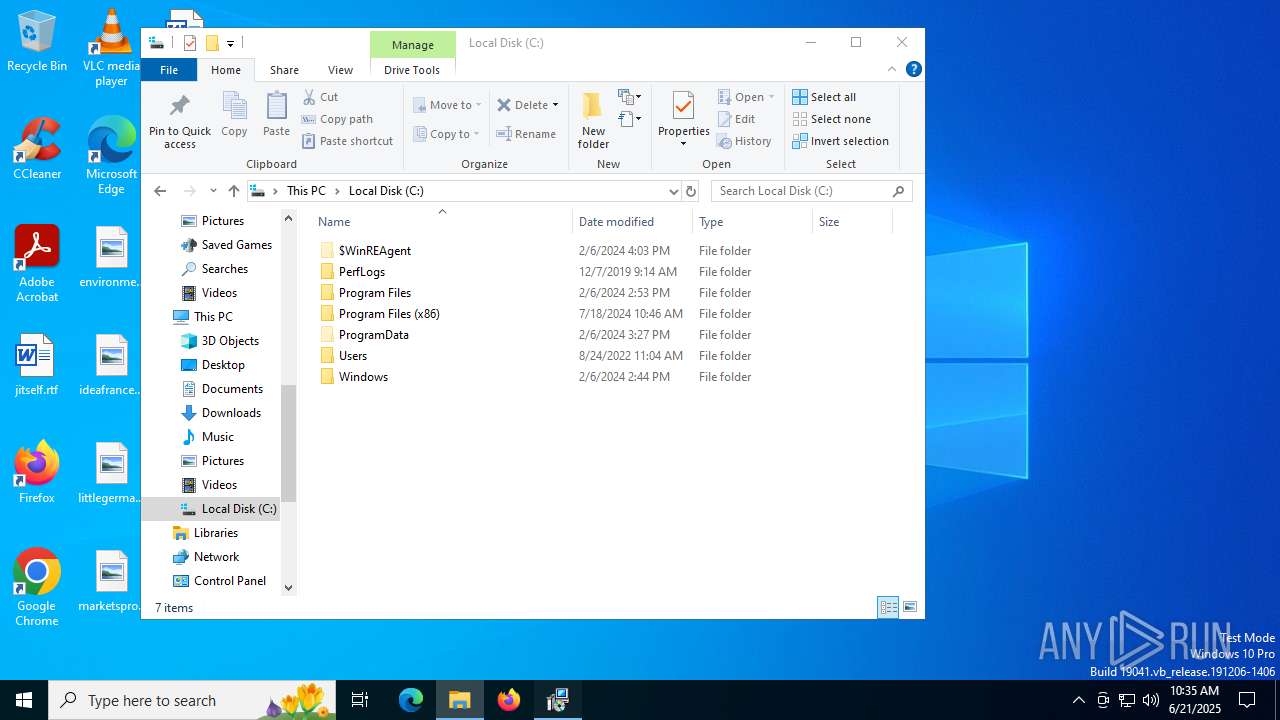Click the History ribbon button

click(744, 141)
